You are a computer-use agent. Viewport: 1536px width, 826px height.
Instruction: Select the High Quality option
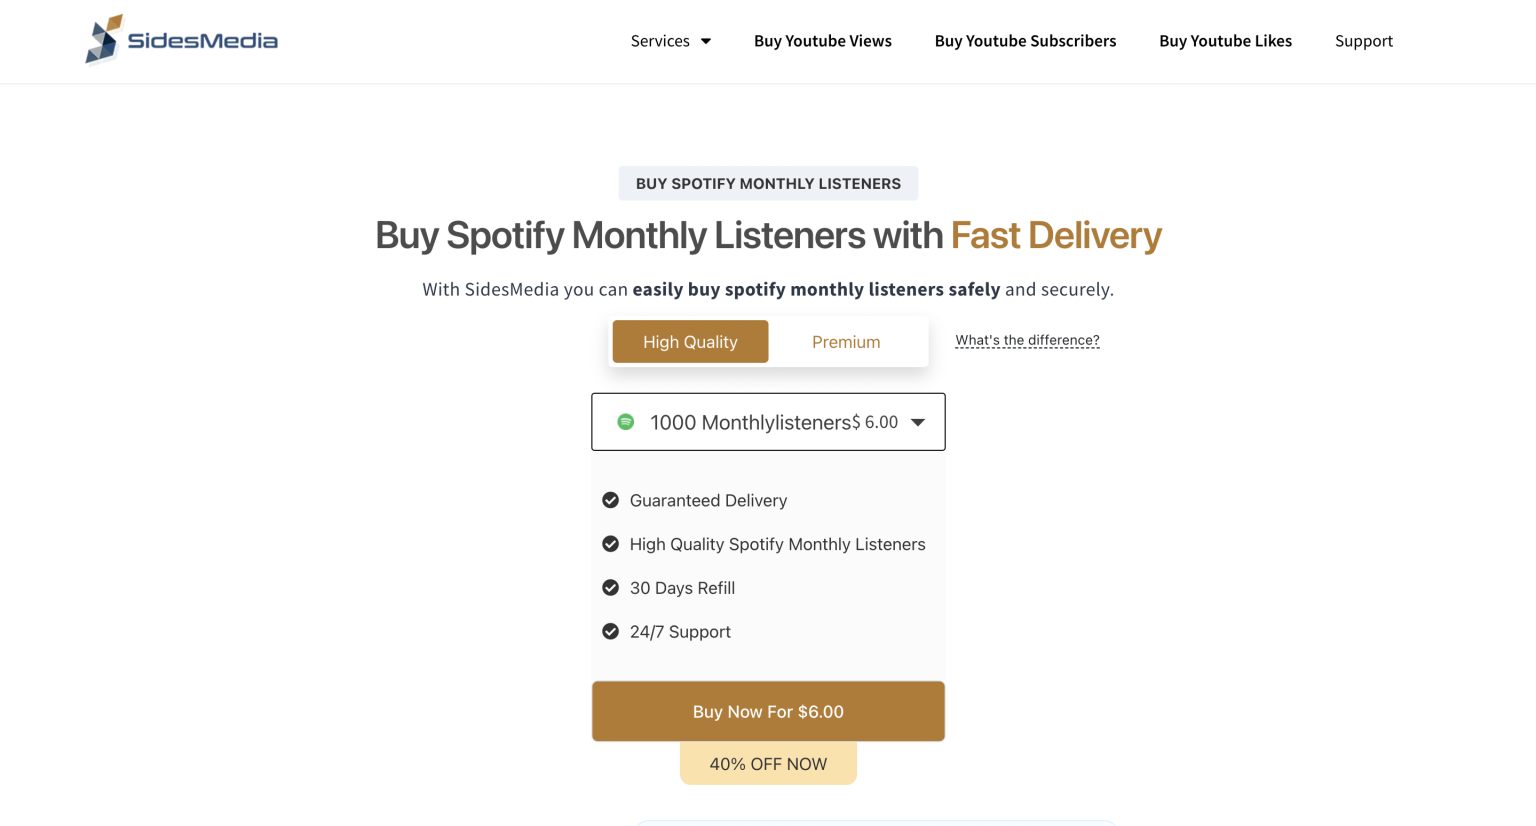(x=690, y=341)
